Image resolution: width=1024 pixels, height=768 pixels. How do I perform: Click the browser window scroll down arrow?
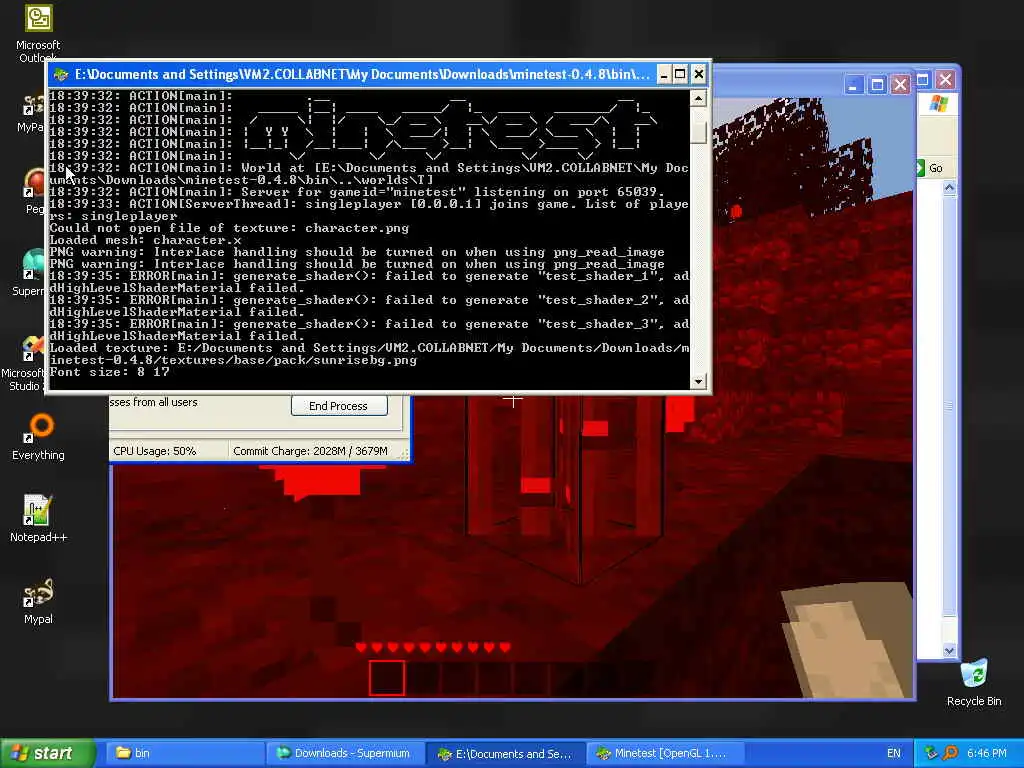(950, 650)
